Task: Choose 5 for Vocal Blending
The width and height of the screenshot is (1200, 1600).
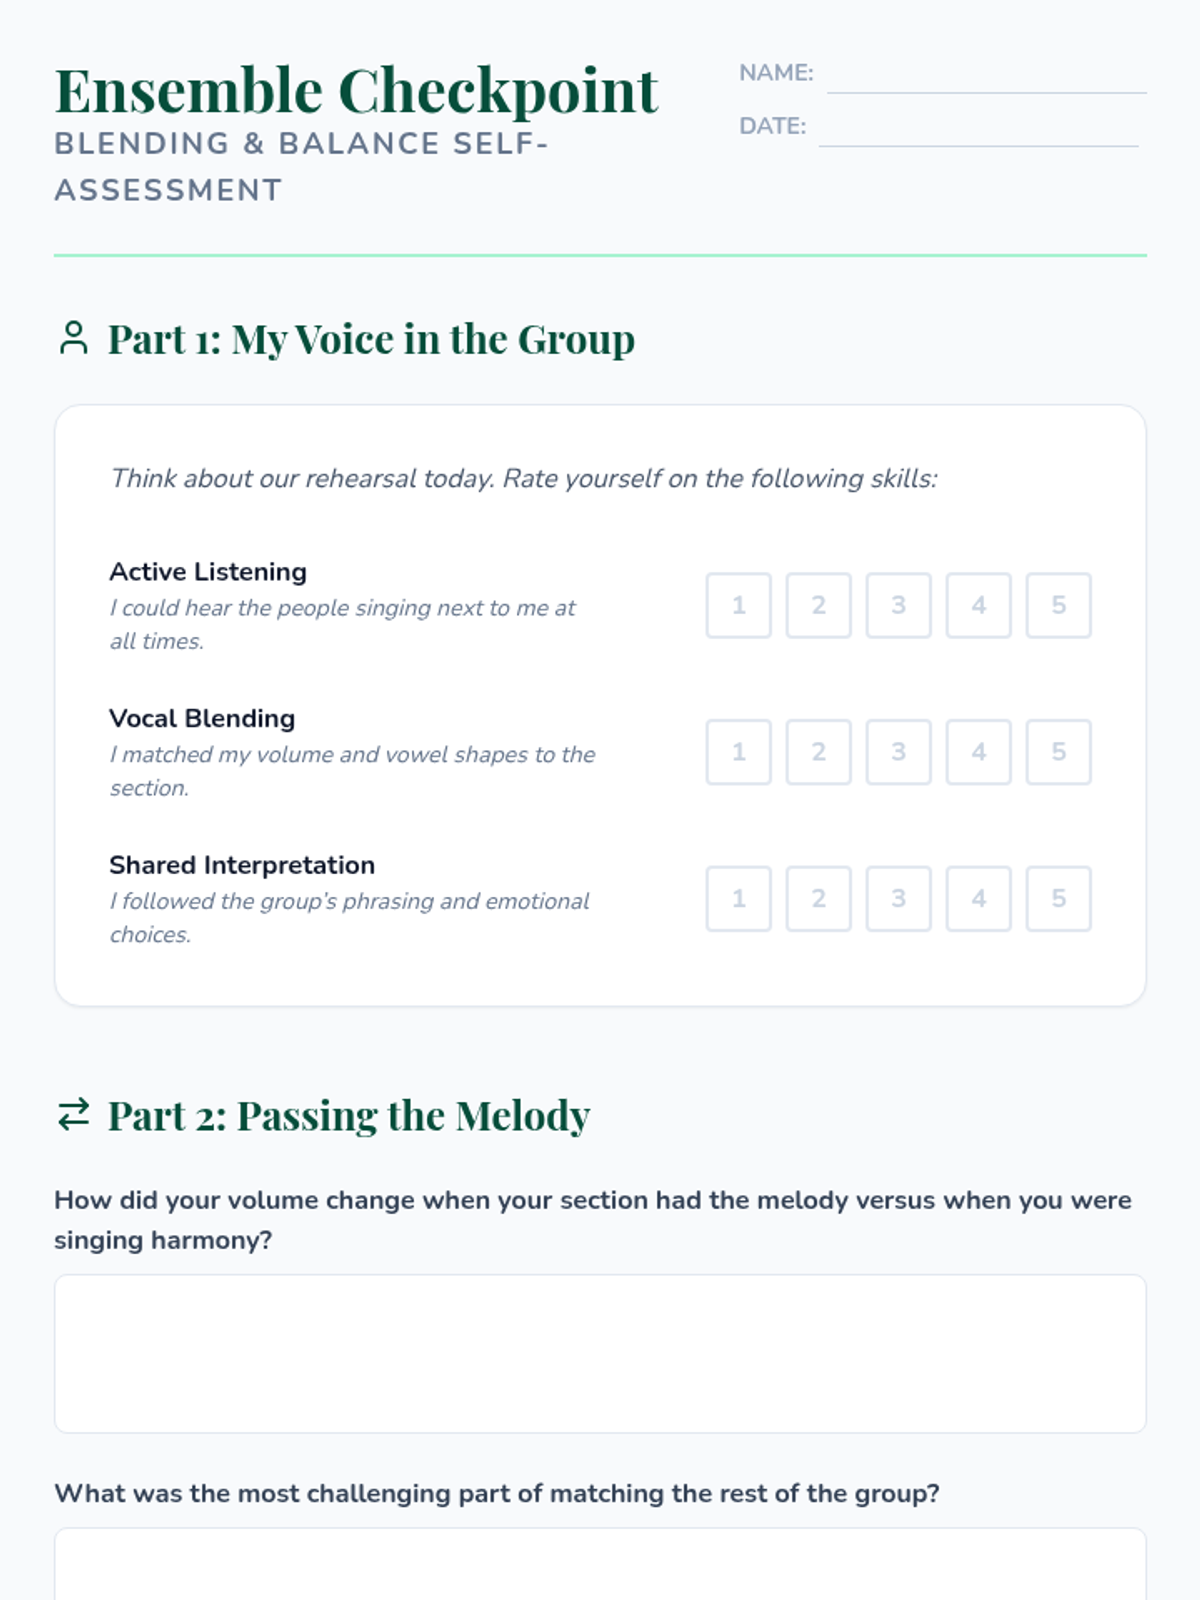Action: tap(1058, 752)
